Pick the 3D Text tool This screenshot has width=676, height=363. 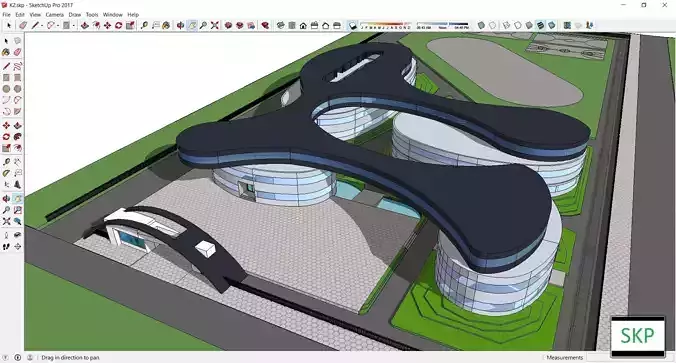pyautogui.click(x=17, y=185)
